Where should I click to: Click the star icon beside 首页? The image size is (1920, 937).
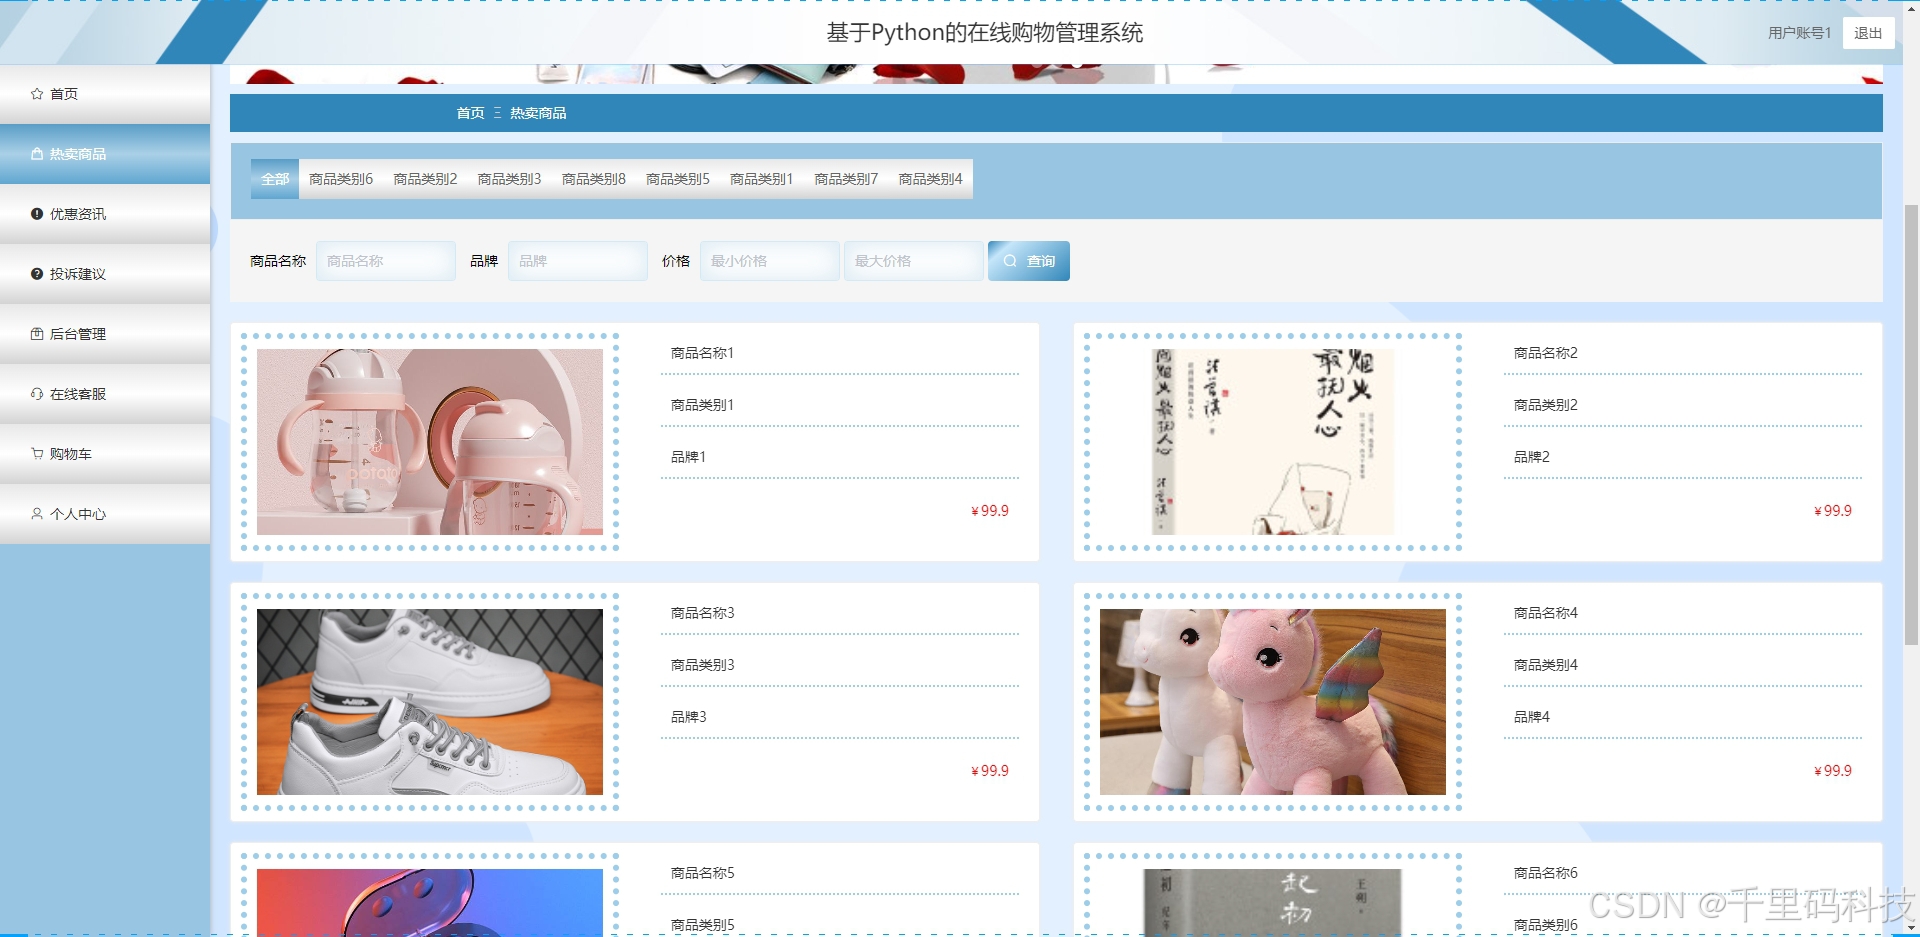click(37, 94)
